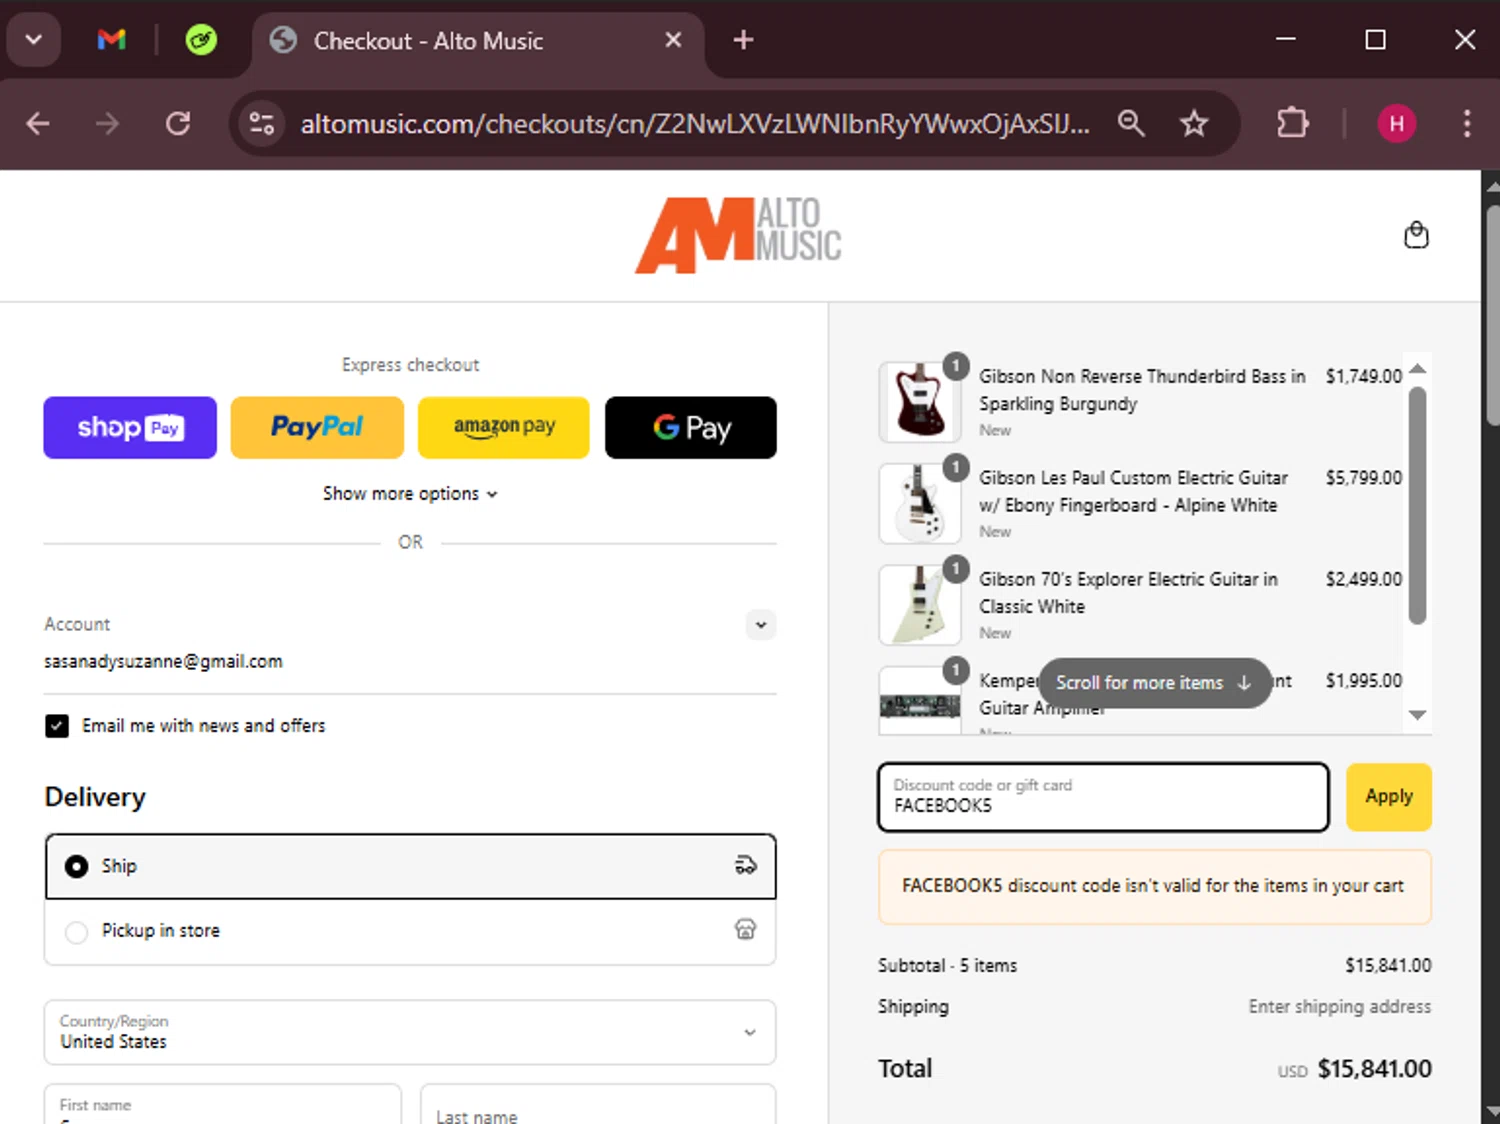Open the Country/Region dropdown

410,1032
